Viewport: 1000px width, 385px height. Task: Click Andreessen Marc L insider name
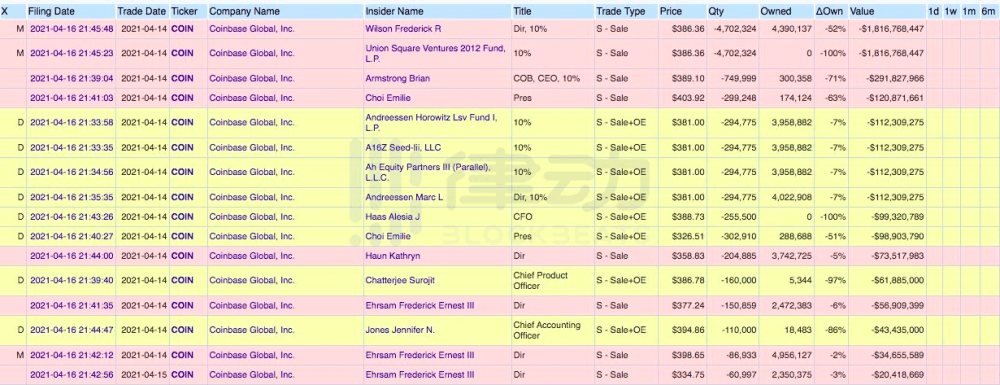tap(404, 197)
